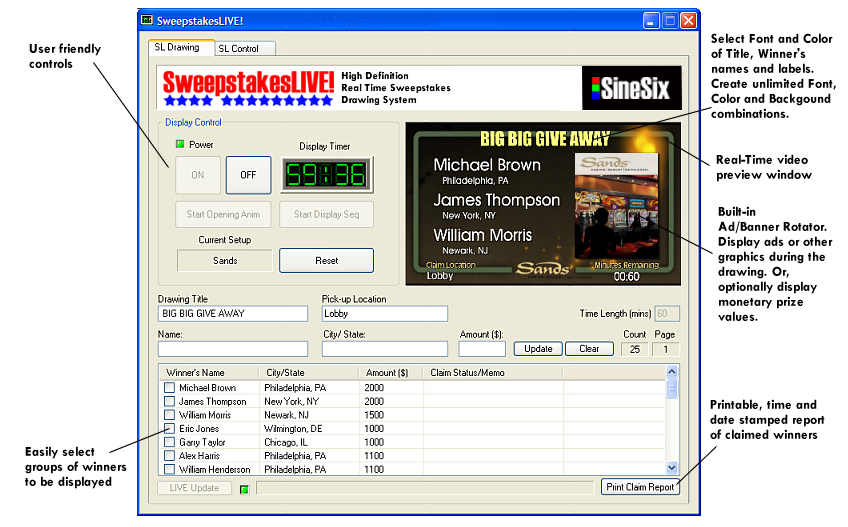Click the SweepstakesLIVE! banner logo

[248, 88]
